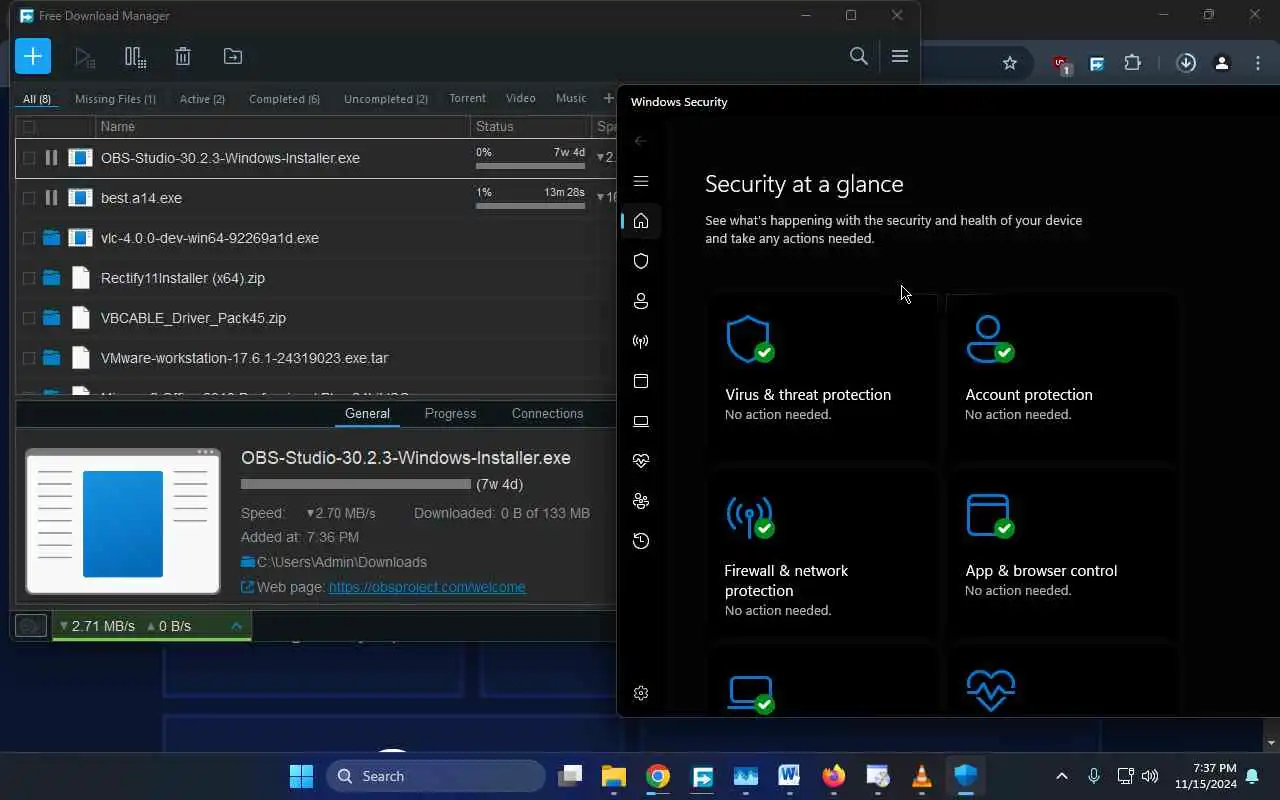Image resolution: width=1280 pixels, height=800 pixels.
Task: Open folder for Rectify11Installer zip
Action: (52, 278)
